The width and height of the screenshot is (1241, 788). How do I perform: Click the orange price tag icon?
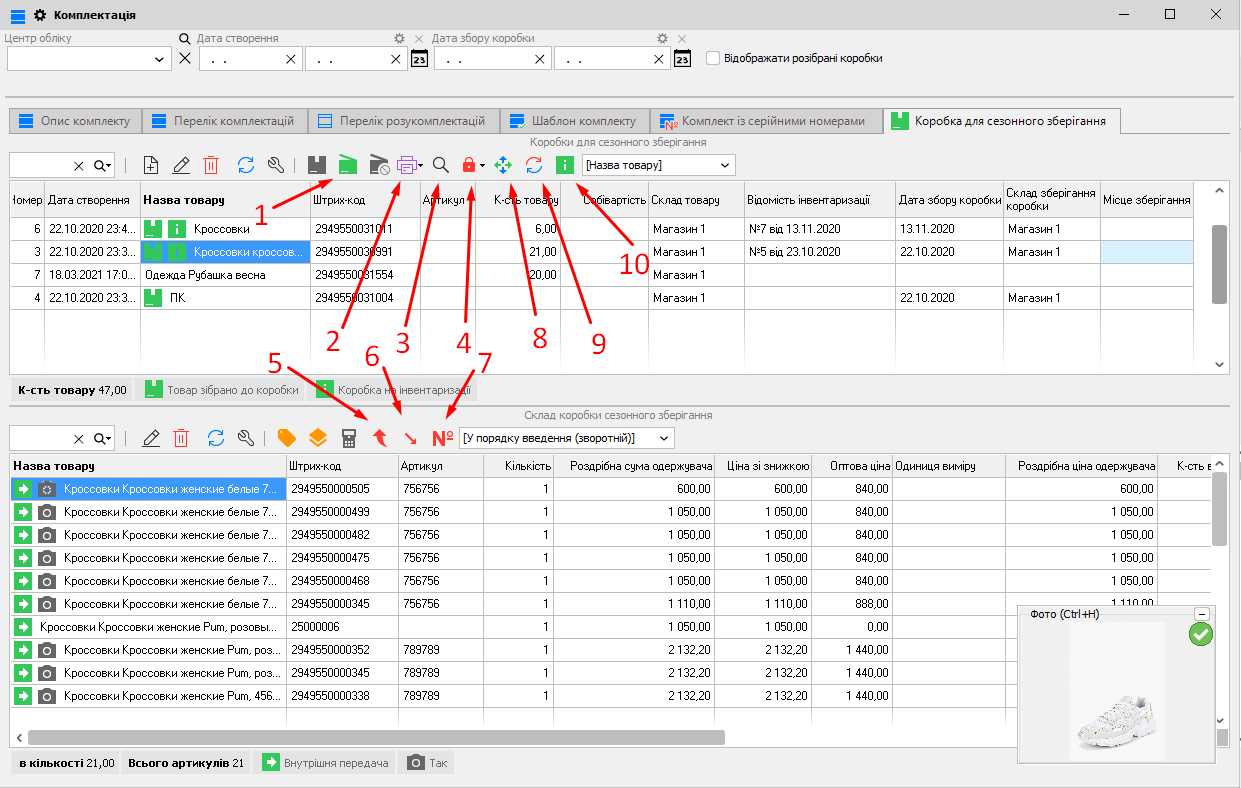pos(287,438)
